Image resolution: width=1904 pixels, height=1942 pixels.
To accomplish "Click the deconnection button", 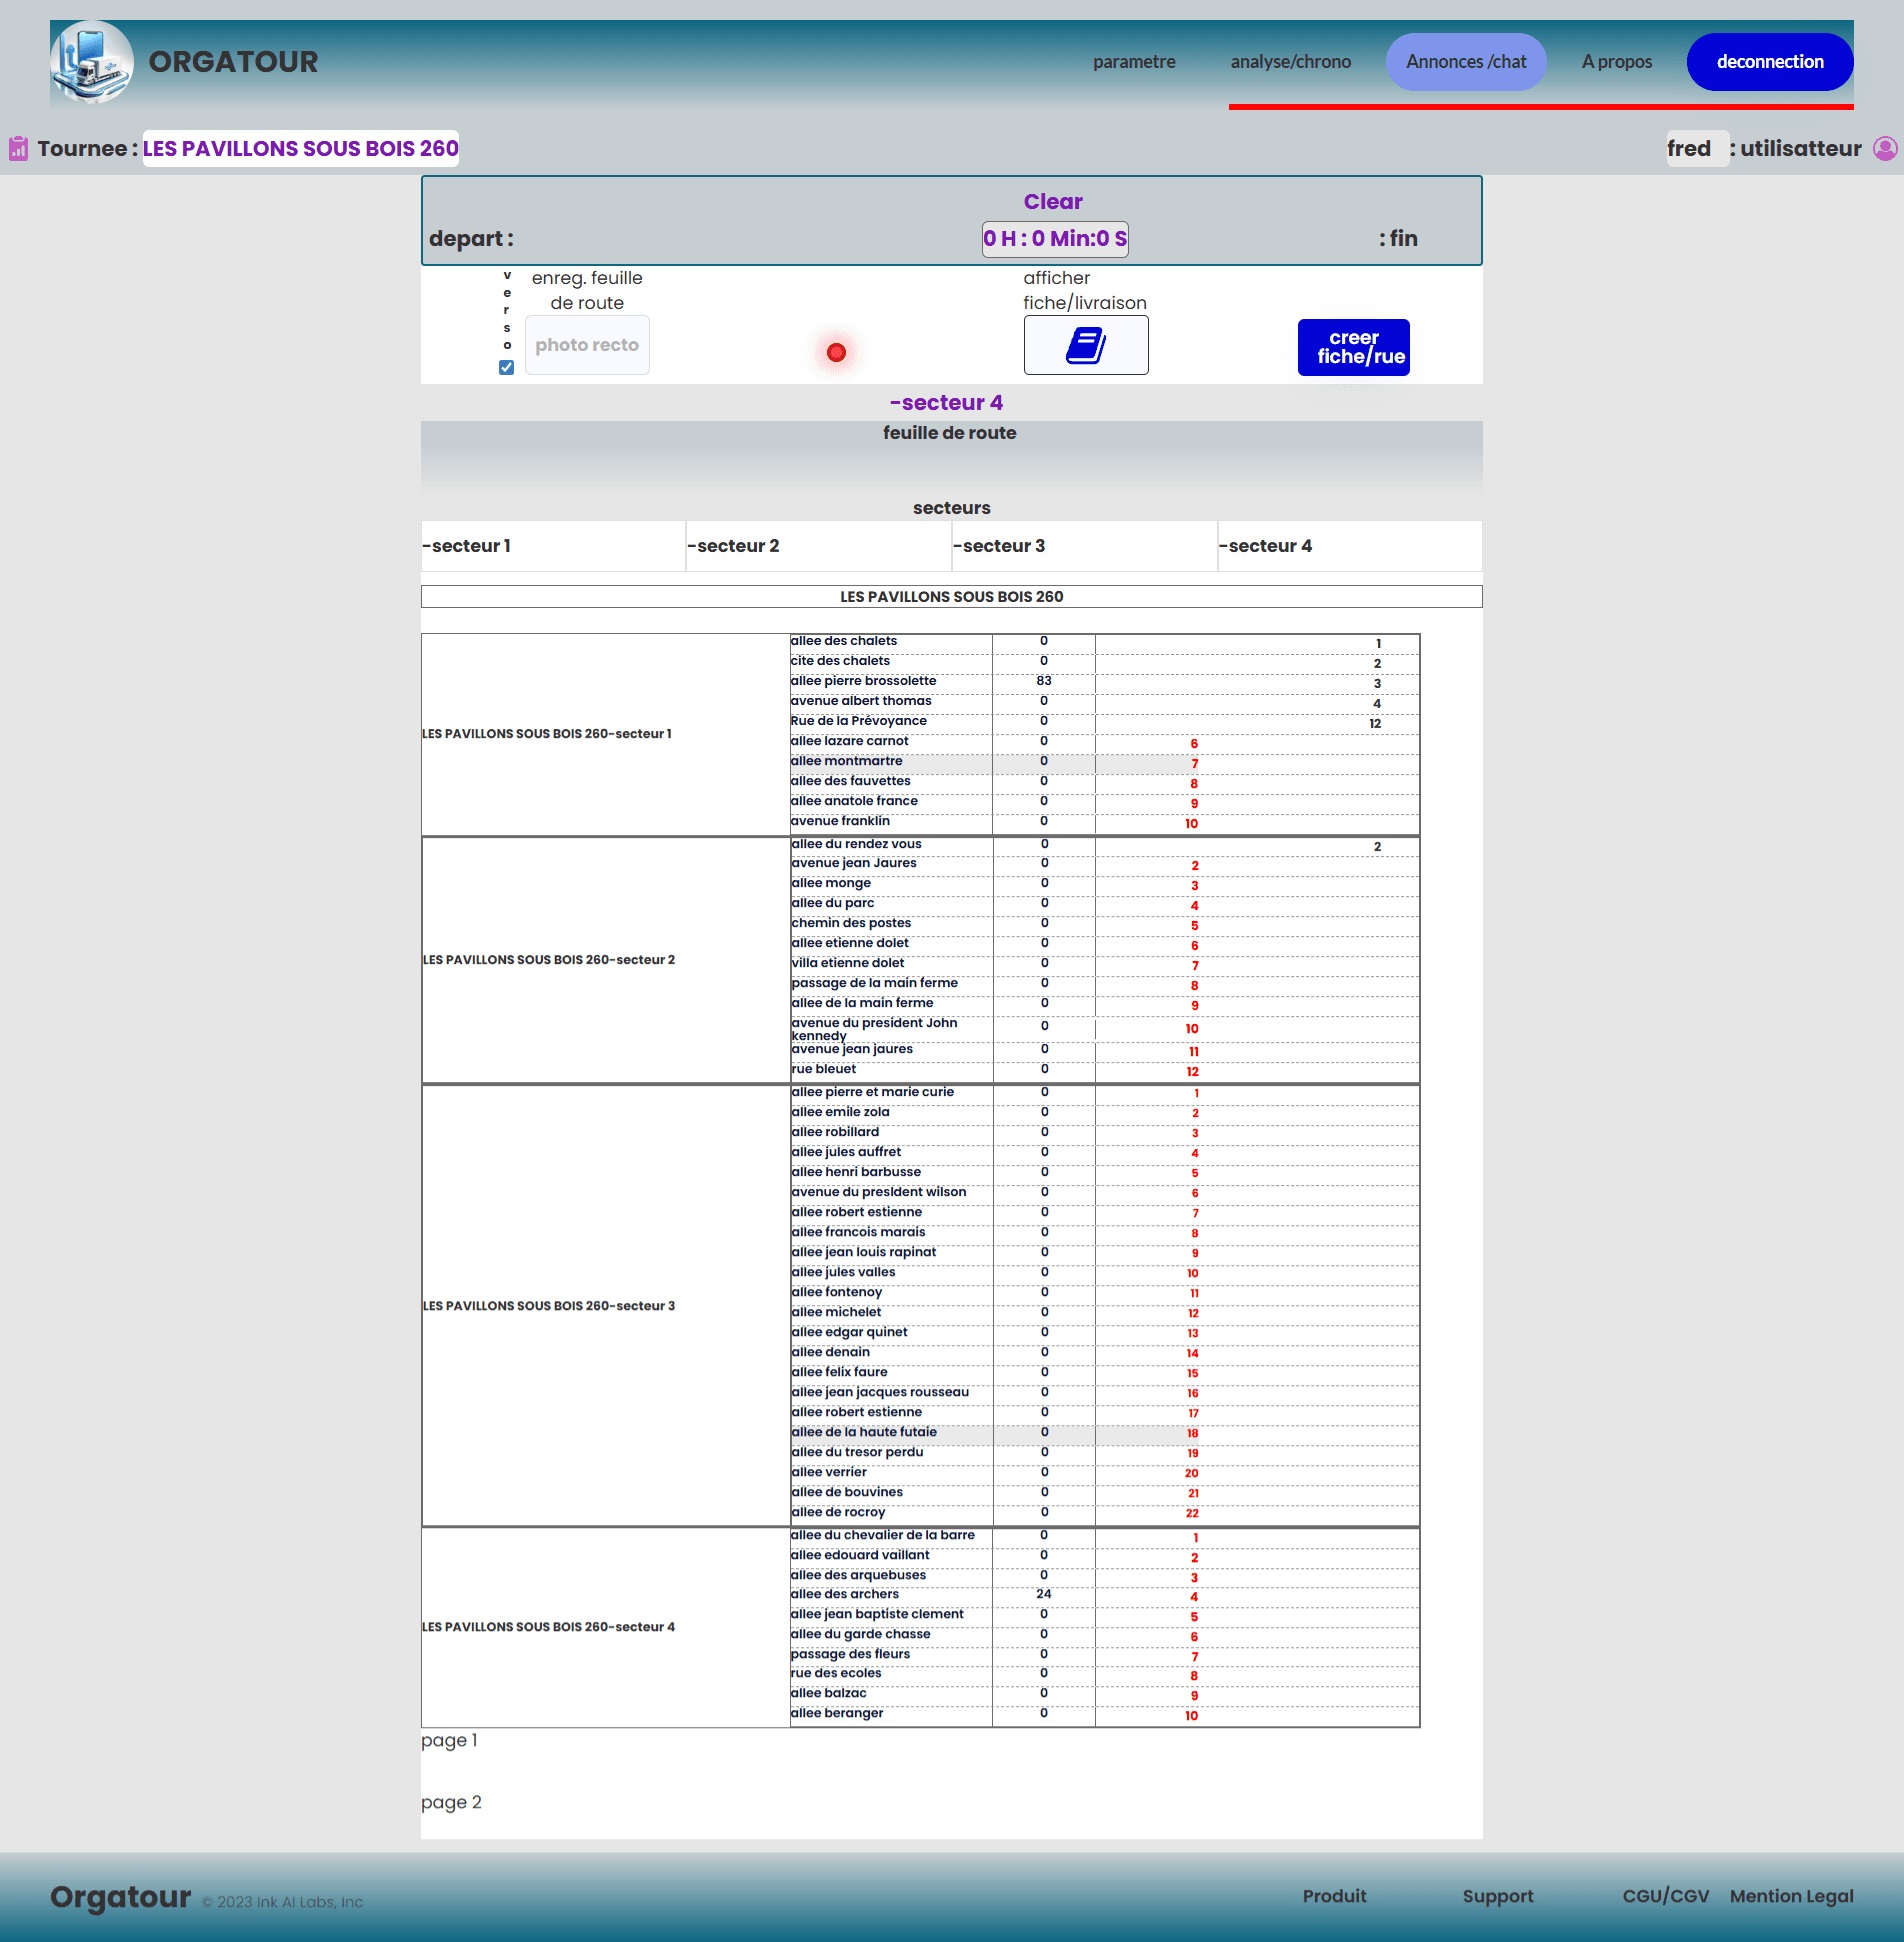I will pyautogui.click(x=1769, y=62).
